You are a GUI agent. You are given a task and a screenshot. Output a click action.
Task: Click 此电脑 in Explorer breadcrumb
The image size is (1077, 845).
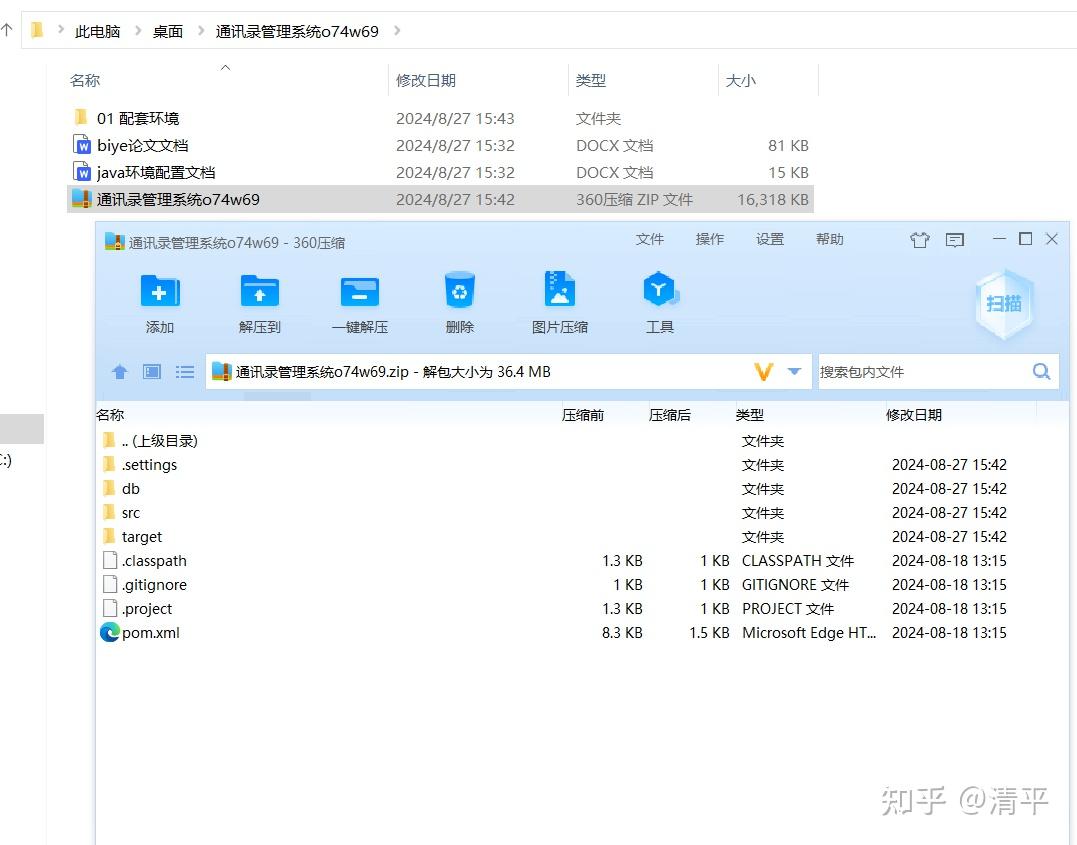pyautogui.click(x=98, y=32)
